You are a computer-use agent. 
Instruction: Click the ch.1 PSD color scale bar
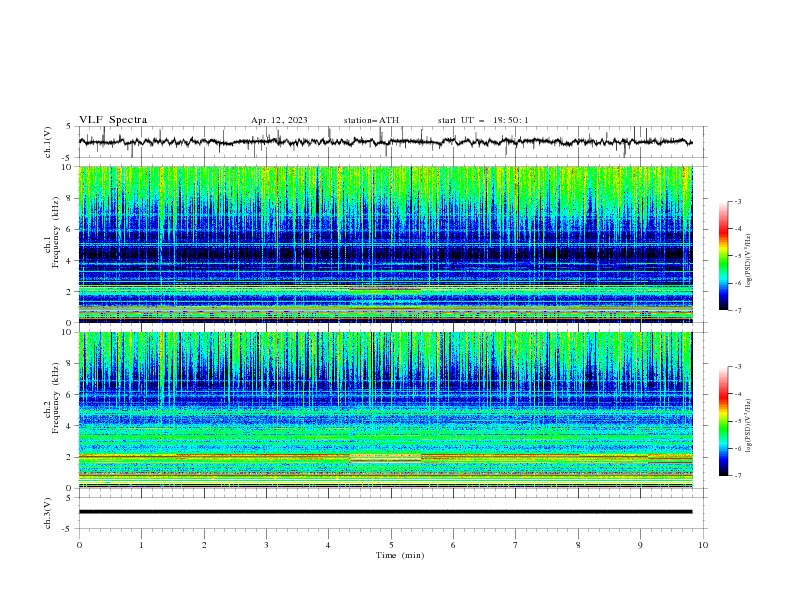click(724, 256)
